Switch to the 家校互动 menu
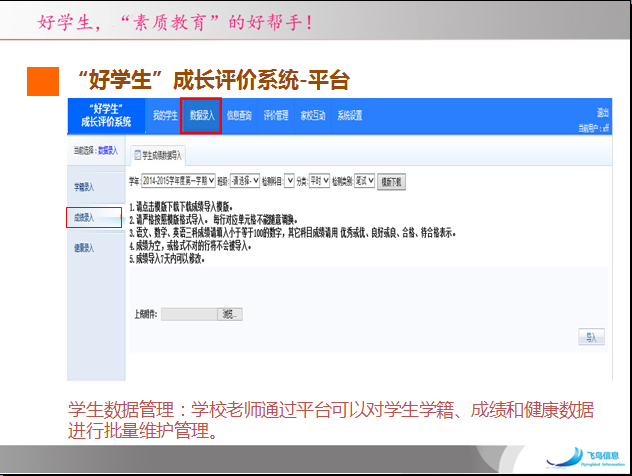Viewport: 632px width, 476px height. point(313,115)
